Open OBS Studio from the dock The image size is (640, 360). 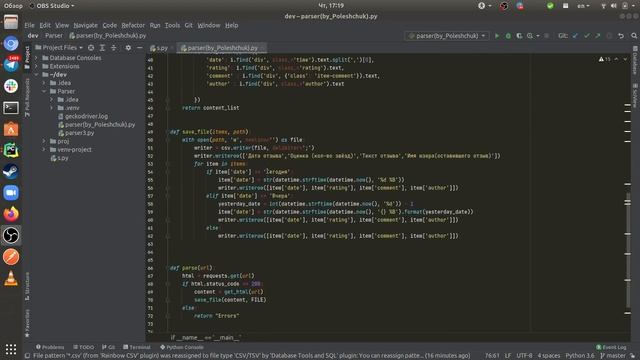point(11,236)
